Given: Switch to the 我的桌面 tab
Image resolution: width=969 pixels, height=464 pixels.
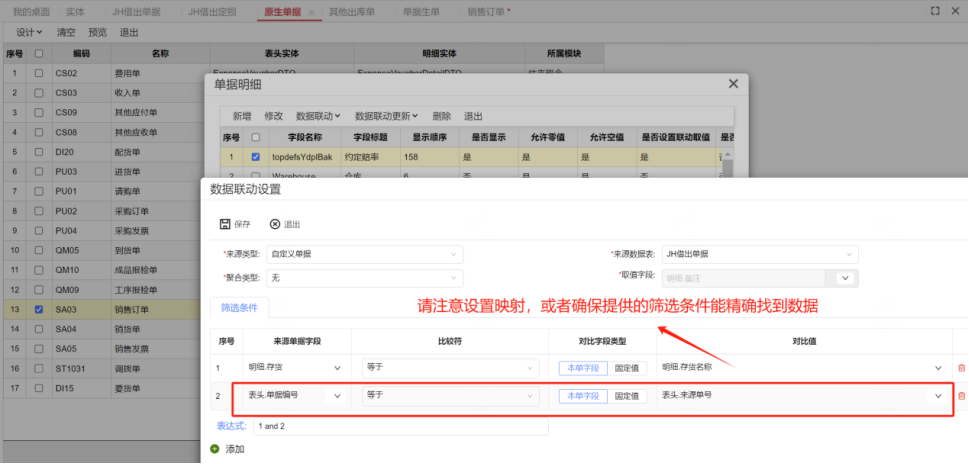Looking at the screenshot, I should (32, 12).
